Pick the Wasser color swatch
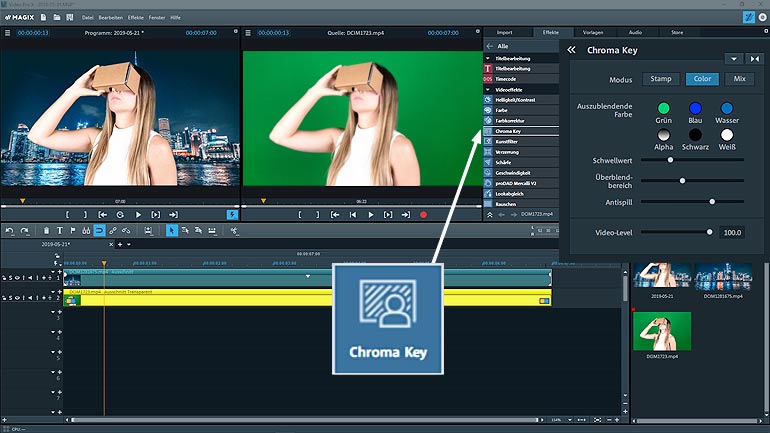770x433 pixels. [727, 108]
